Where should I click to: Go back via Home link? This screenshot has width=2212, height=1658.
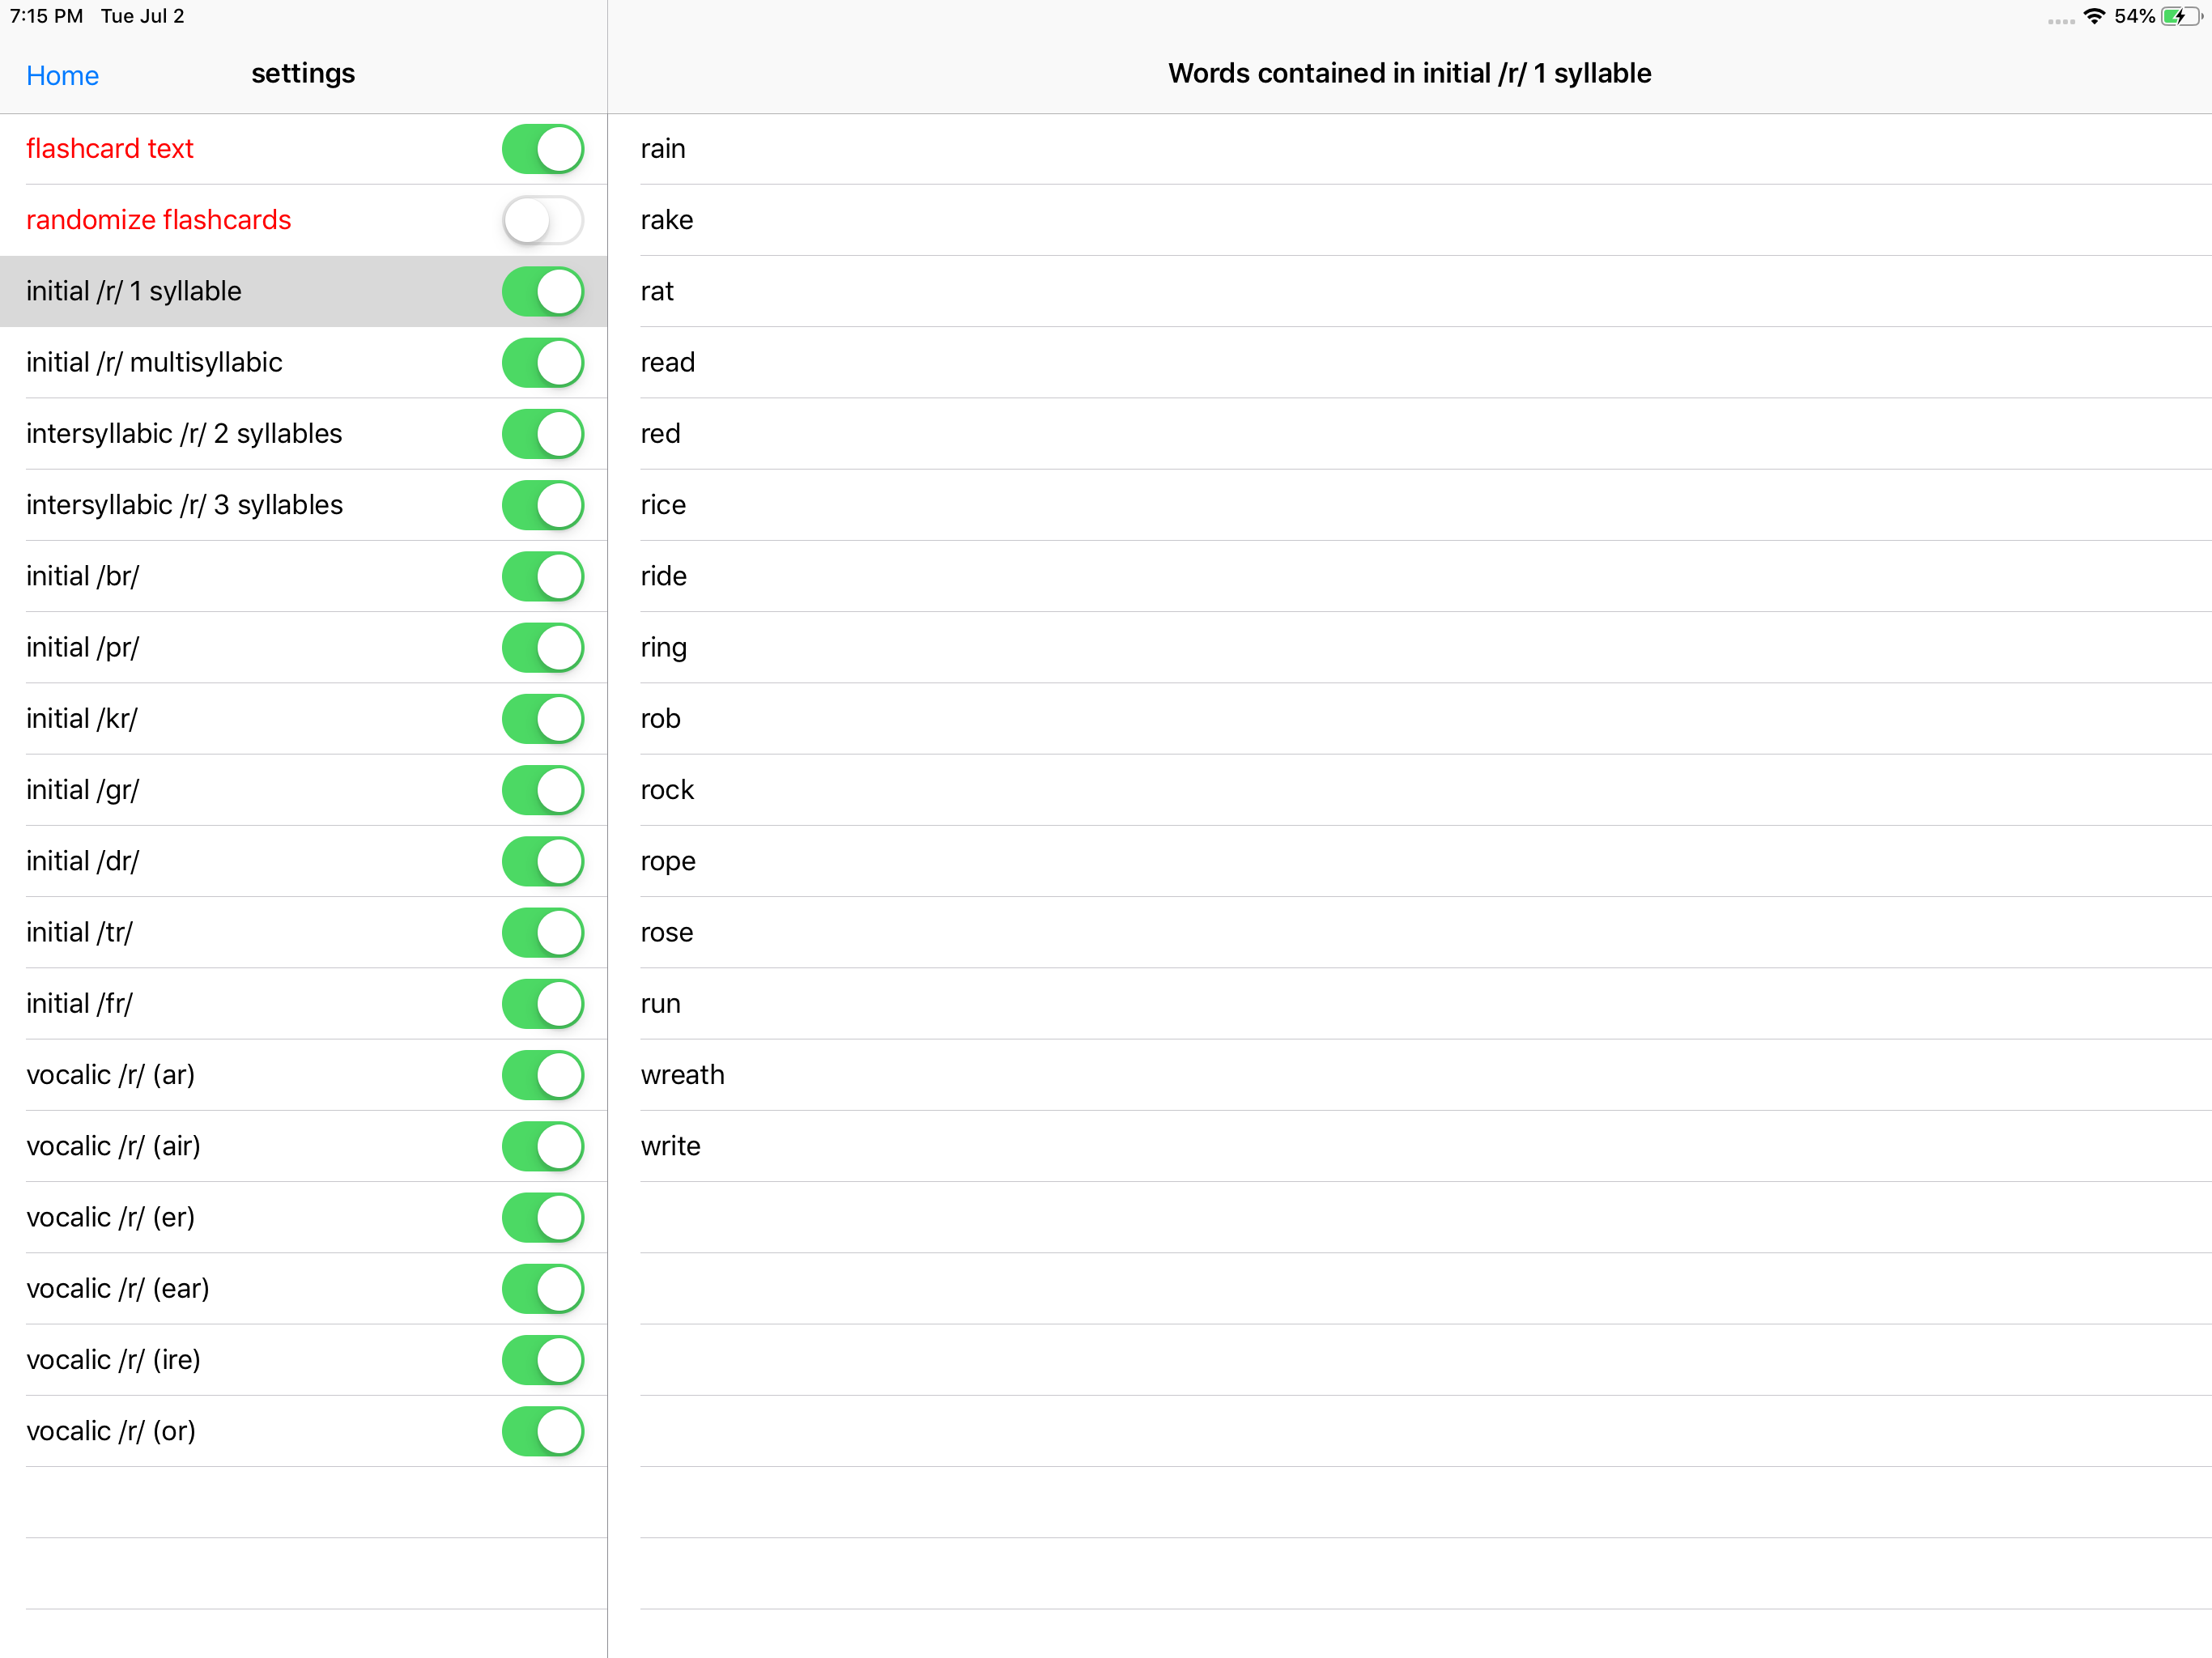pos(62,76)
